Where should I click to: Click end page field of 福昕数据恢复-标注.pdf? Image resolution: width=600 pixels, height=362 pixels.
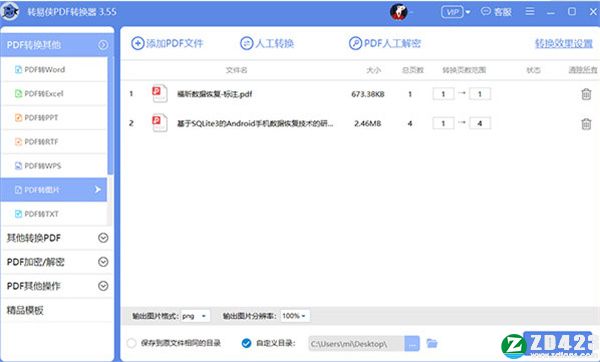pyautogui.click(x=480, y=94)
